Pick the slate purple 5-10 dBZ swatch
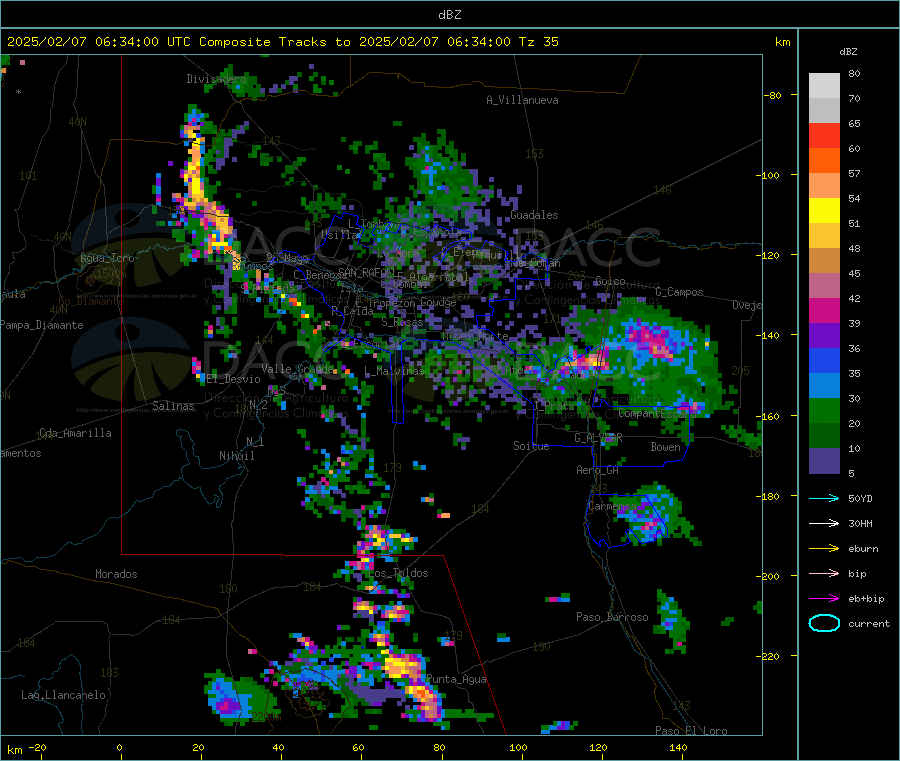Viewport: 900px width, 761px height. tap(824, 461)
